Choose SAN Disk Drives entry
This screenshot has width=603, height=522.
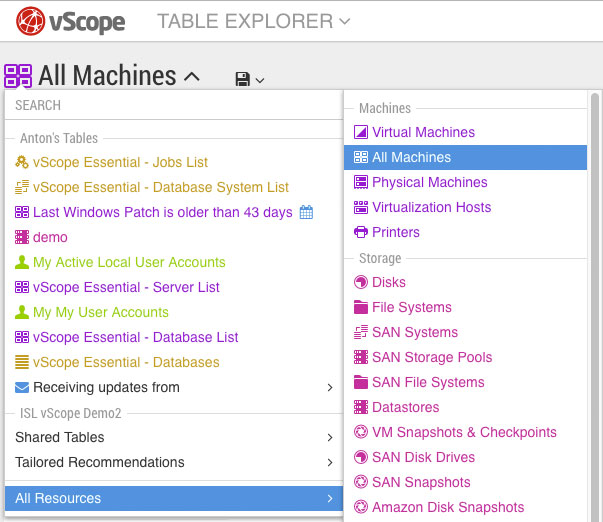point(423,457)
